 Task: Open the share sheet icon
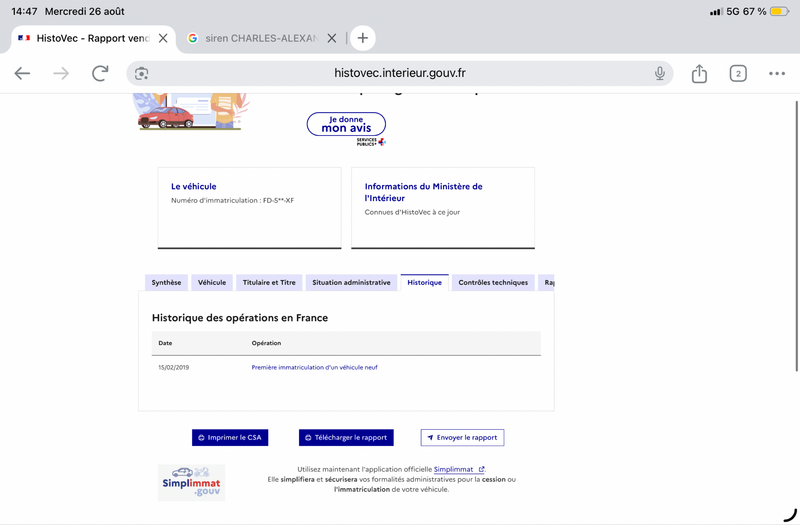699,73
